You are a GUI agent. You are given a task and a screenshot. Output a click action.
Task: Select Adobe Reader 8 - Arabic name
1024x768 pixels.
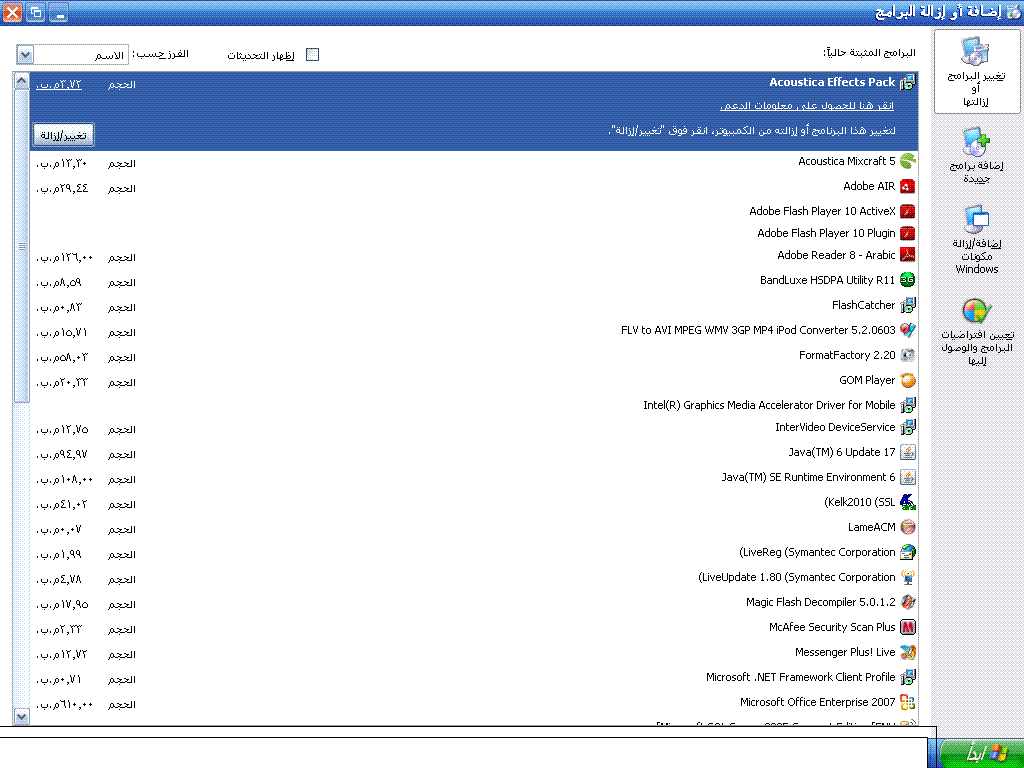click(x=836, y=255)
